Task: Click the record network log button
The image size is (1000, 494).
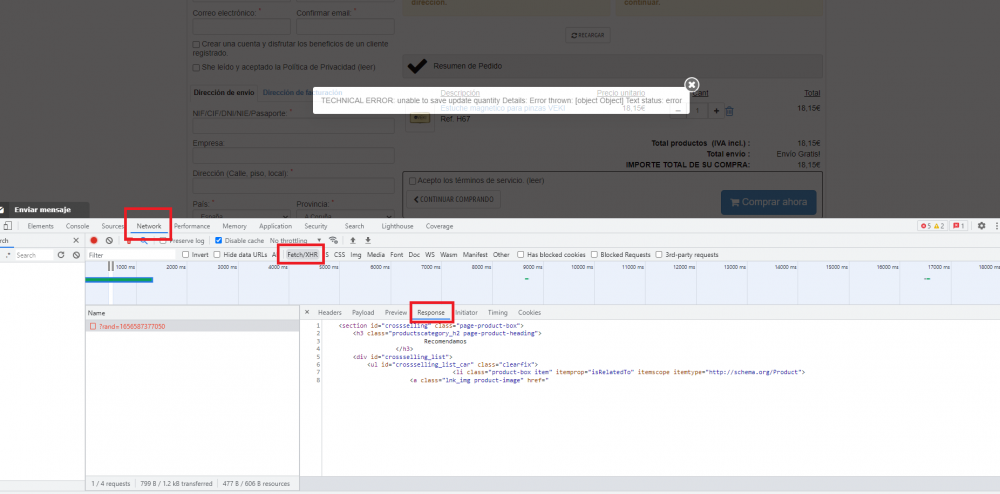Action: tap(94, 241)
